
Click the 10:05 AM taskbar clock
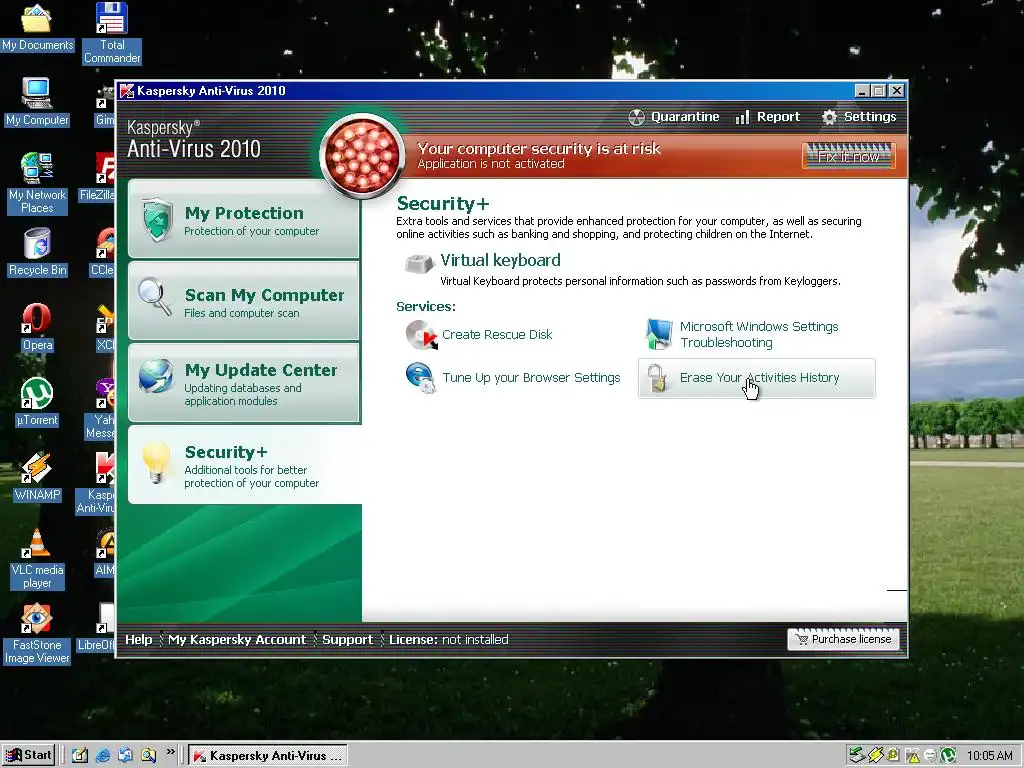click(x=989, y=756)
